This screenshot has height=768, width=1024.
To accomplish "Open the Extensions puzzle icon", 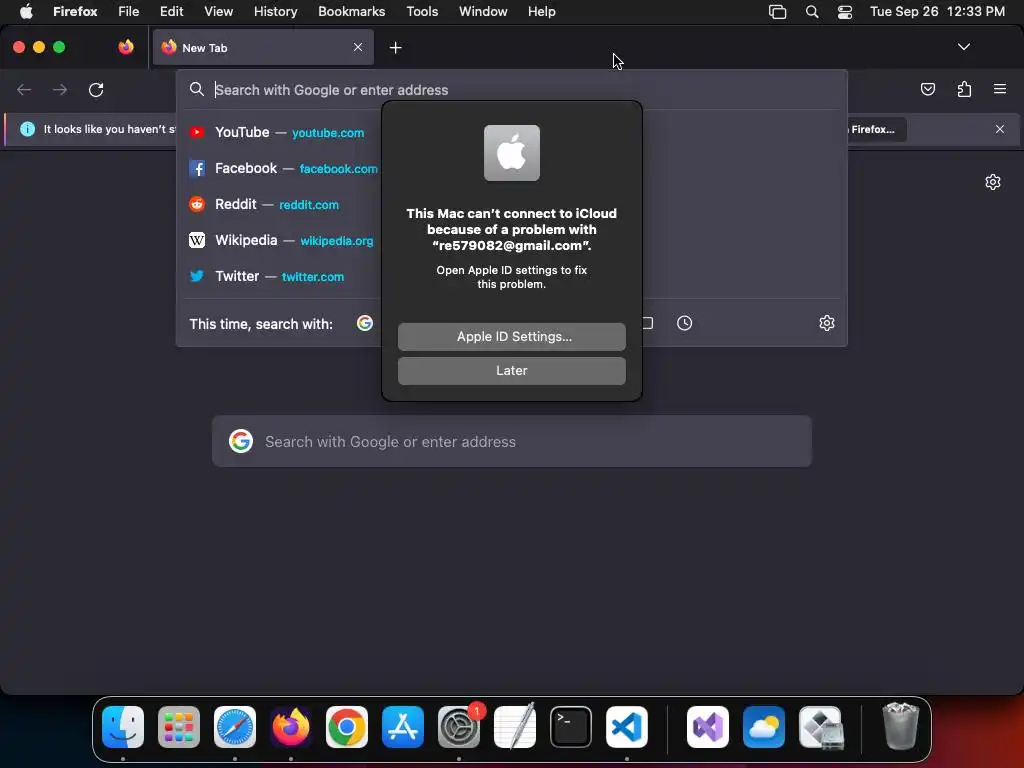I will 964,89.
